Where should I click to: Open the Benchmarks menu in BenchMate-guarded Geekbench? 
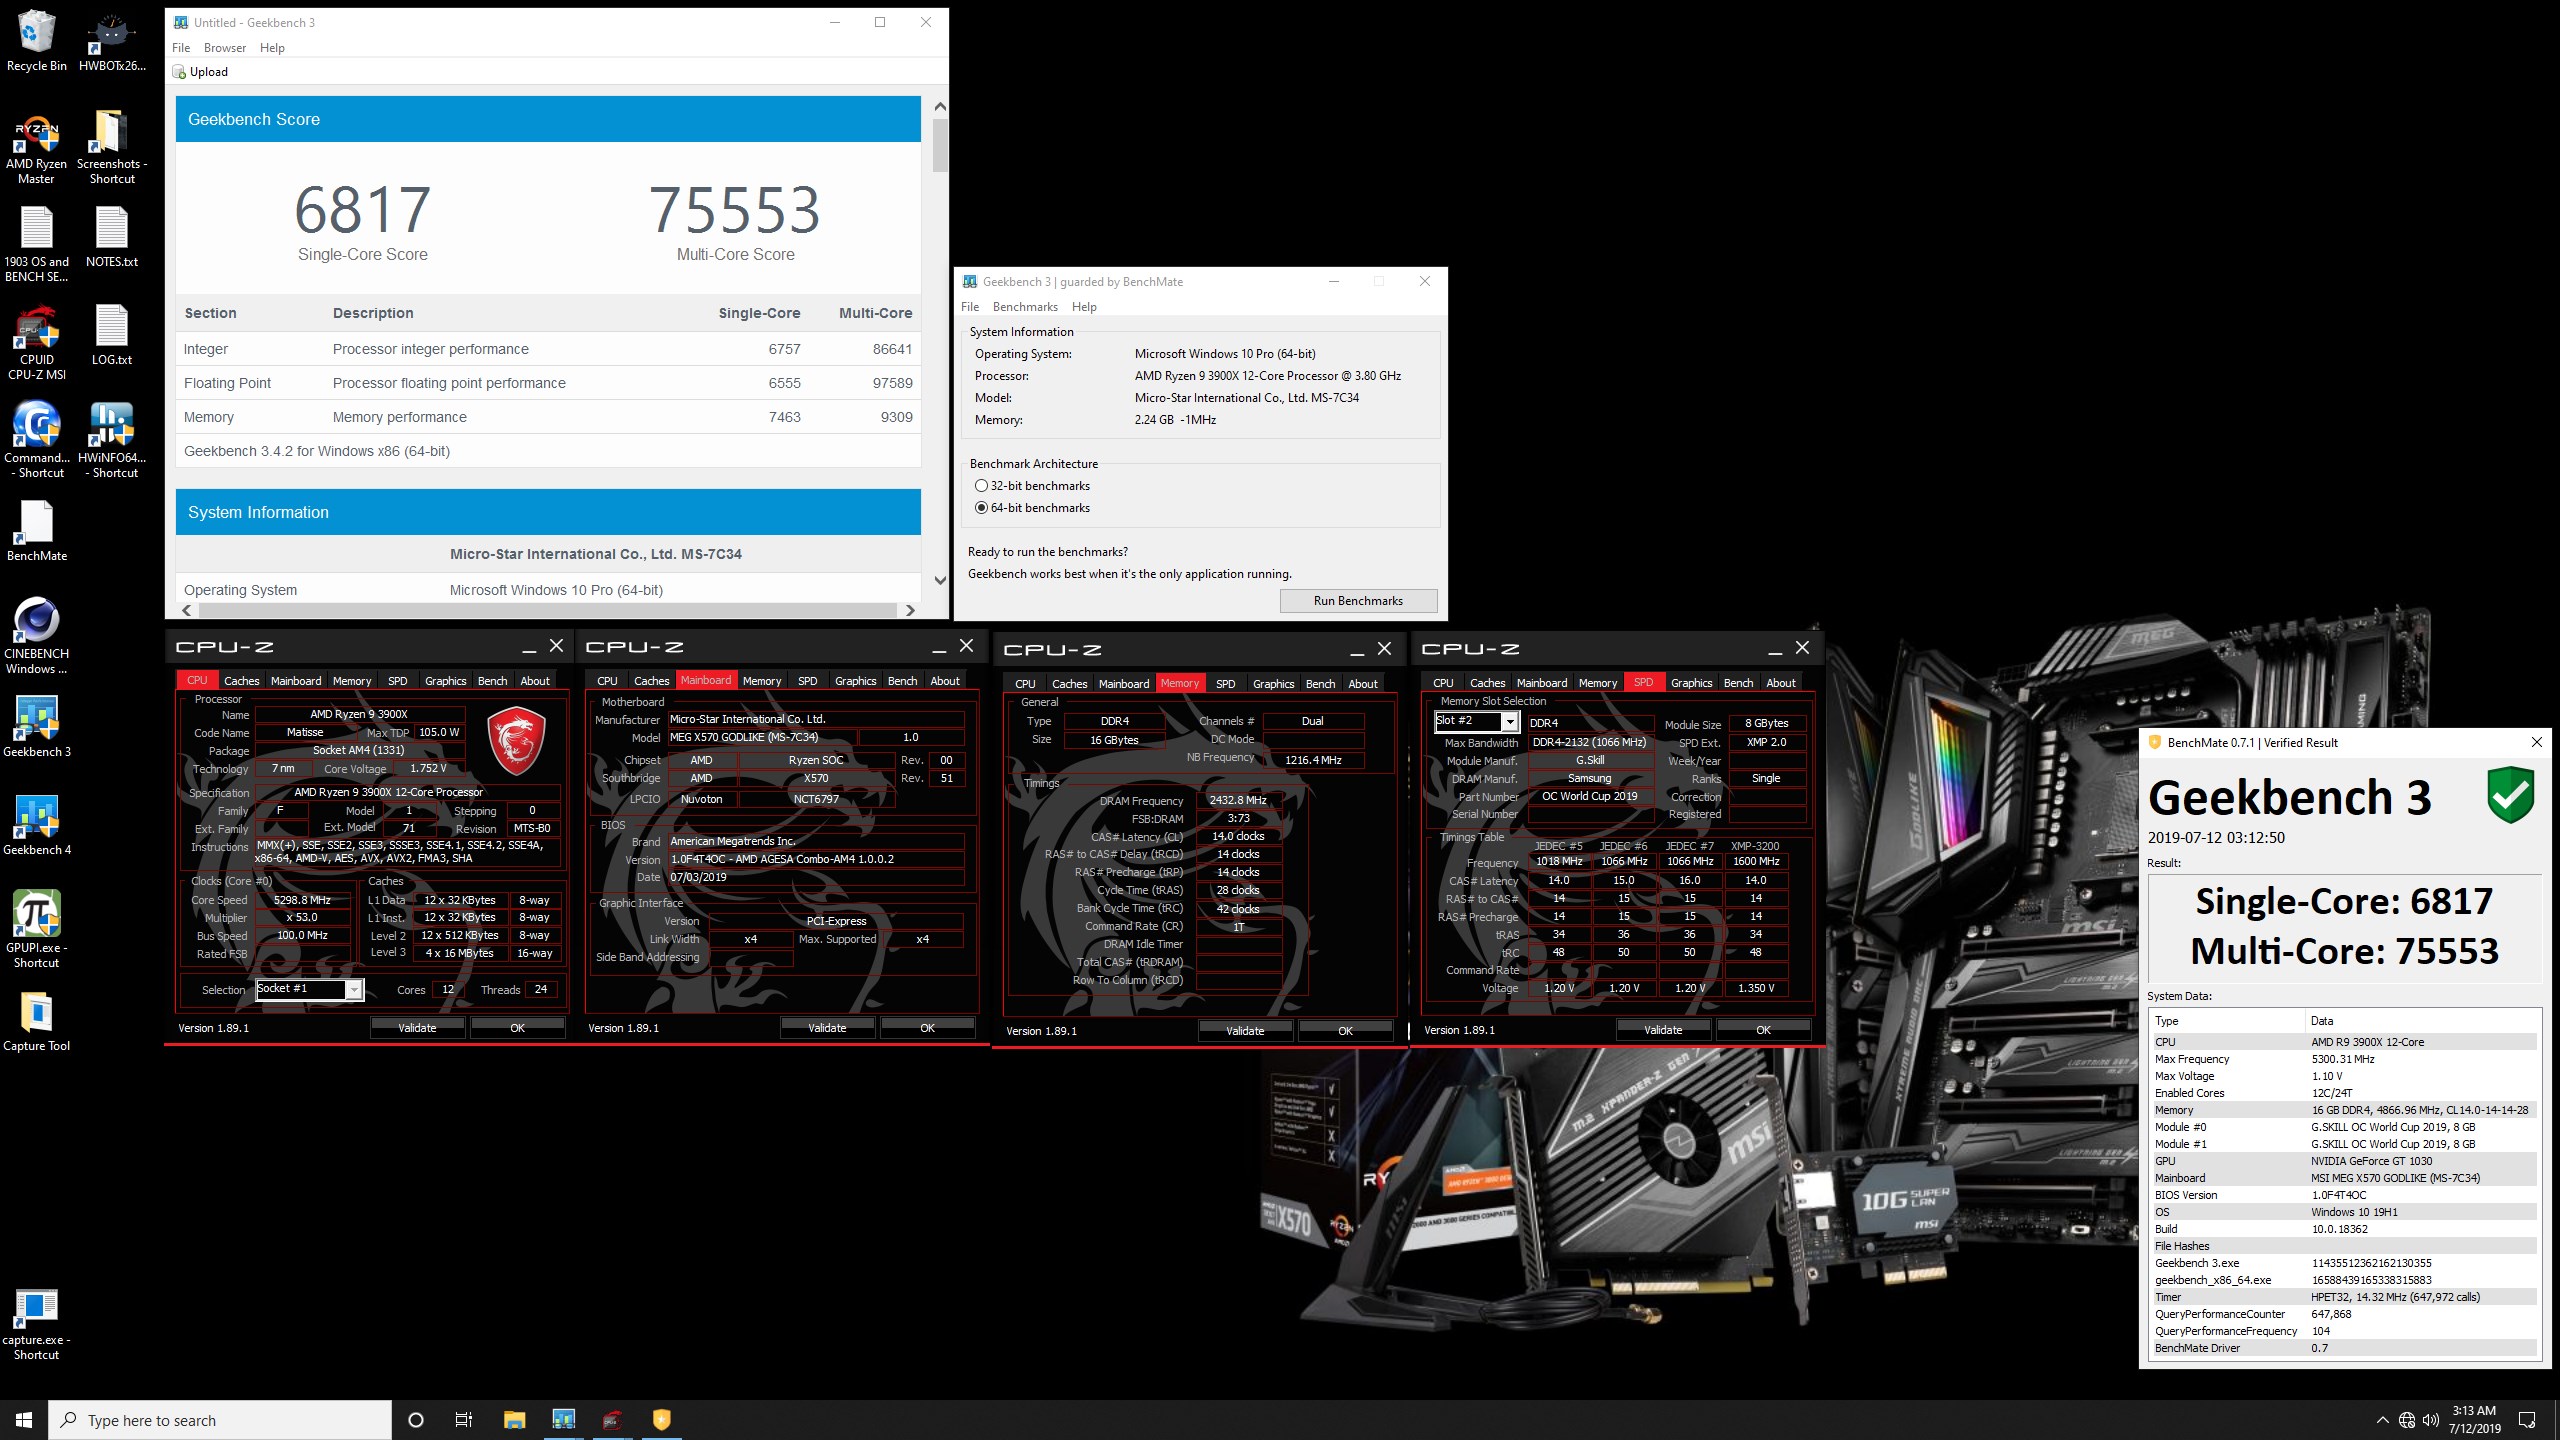click(1025, 307)
